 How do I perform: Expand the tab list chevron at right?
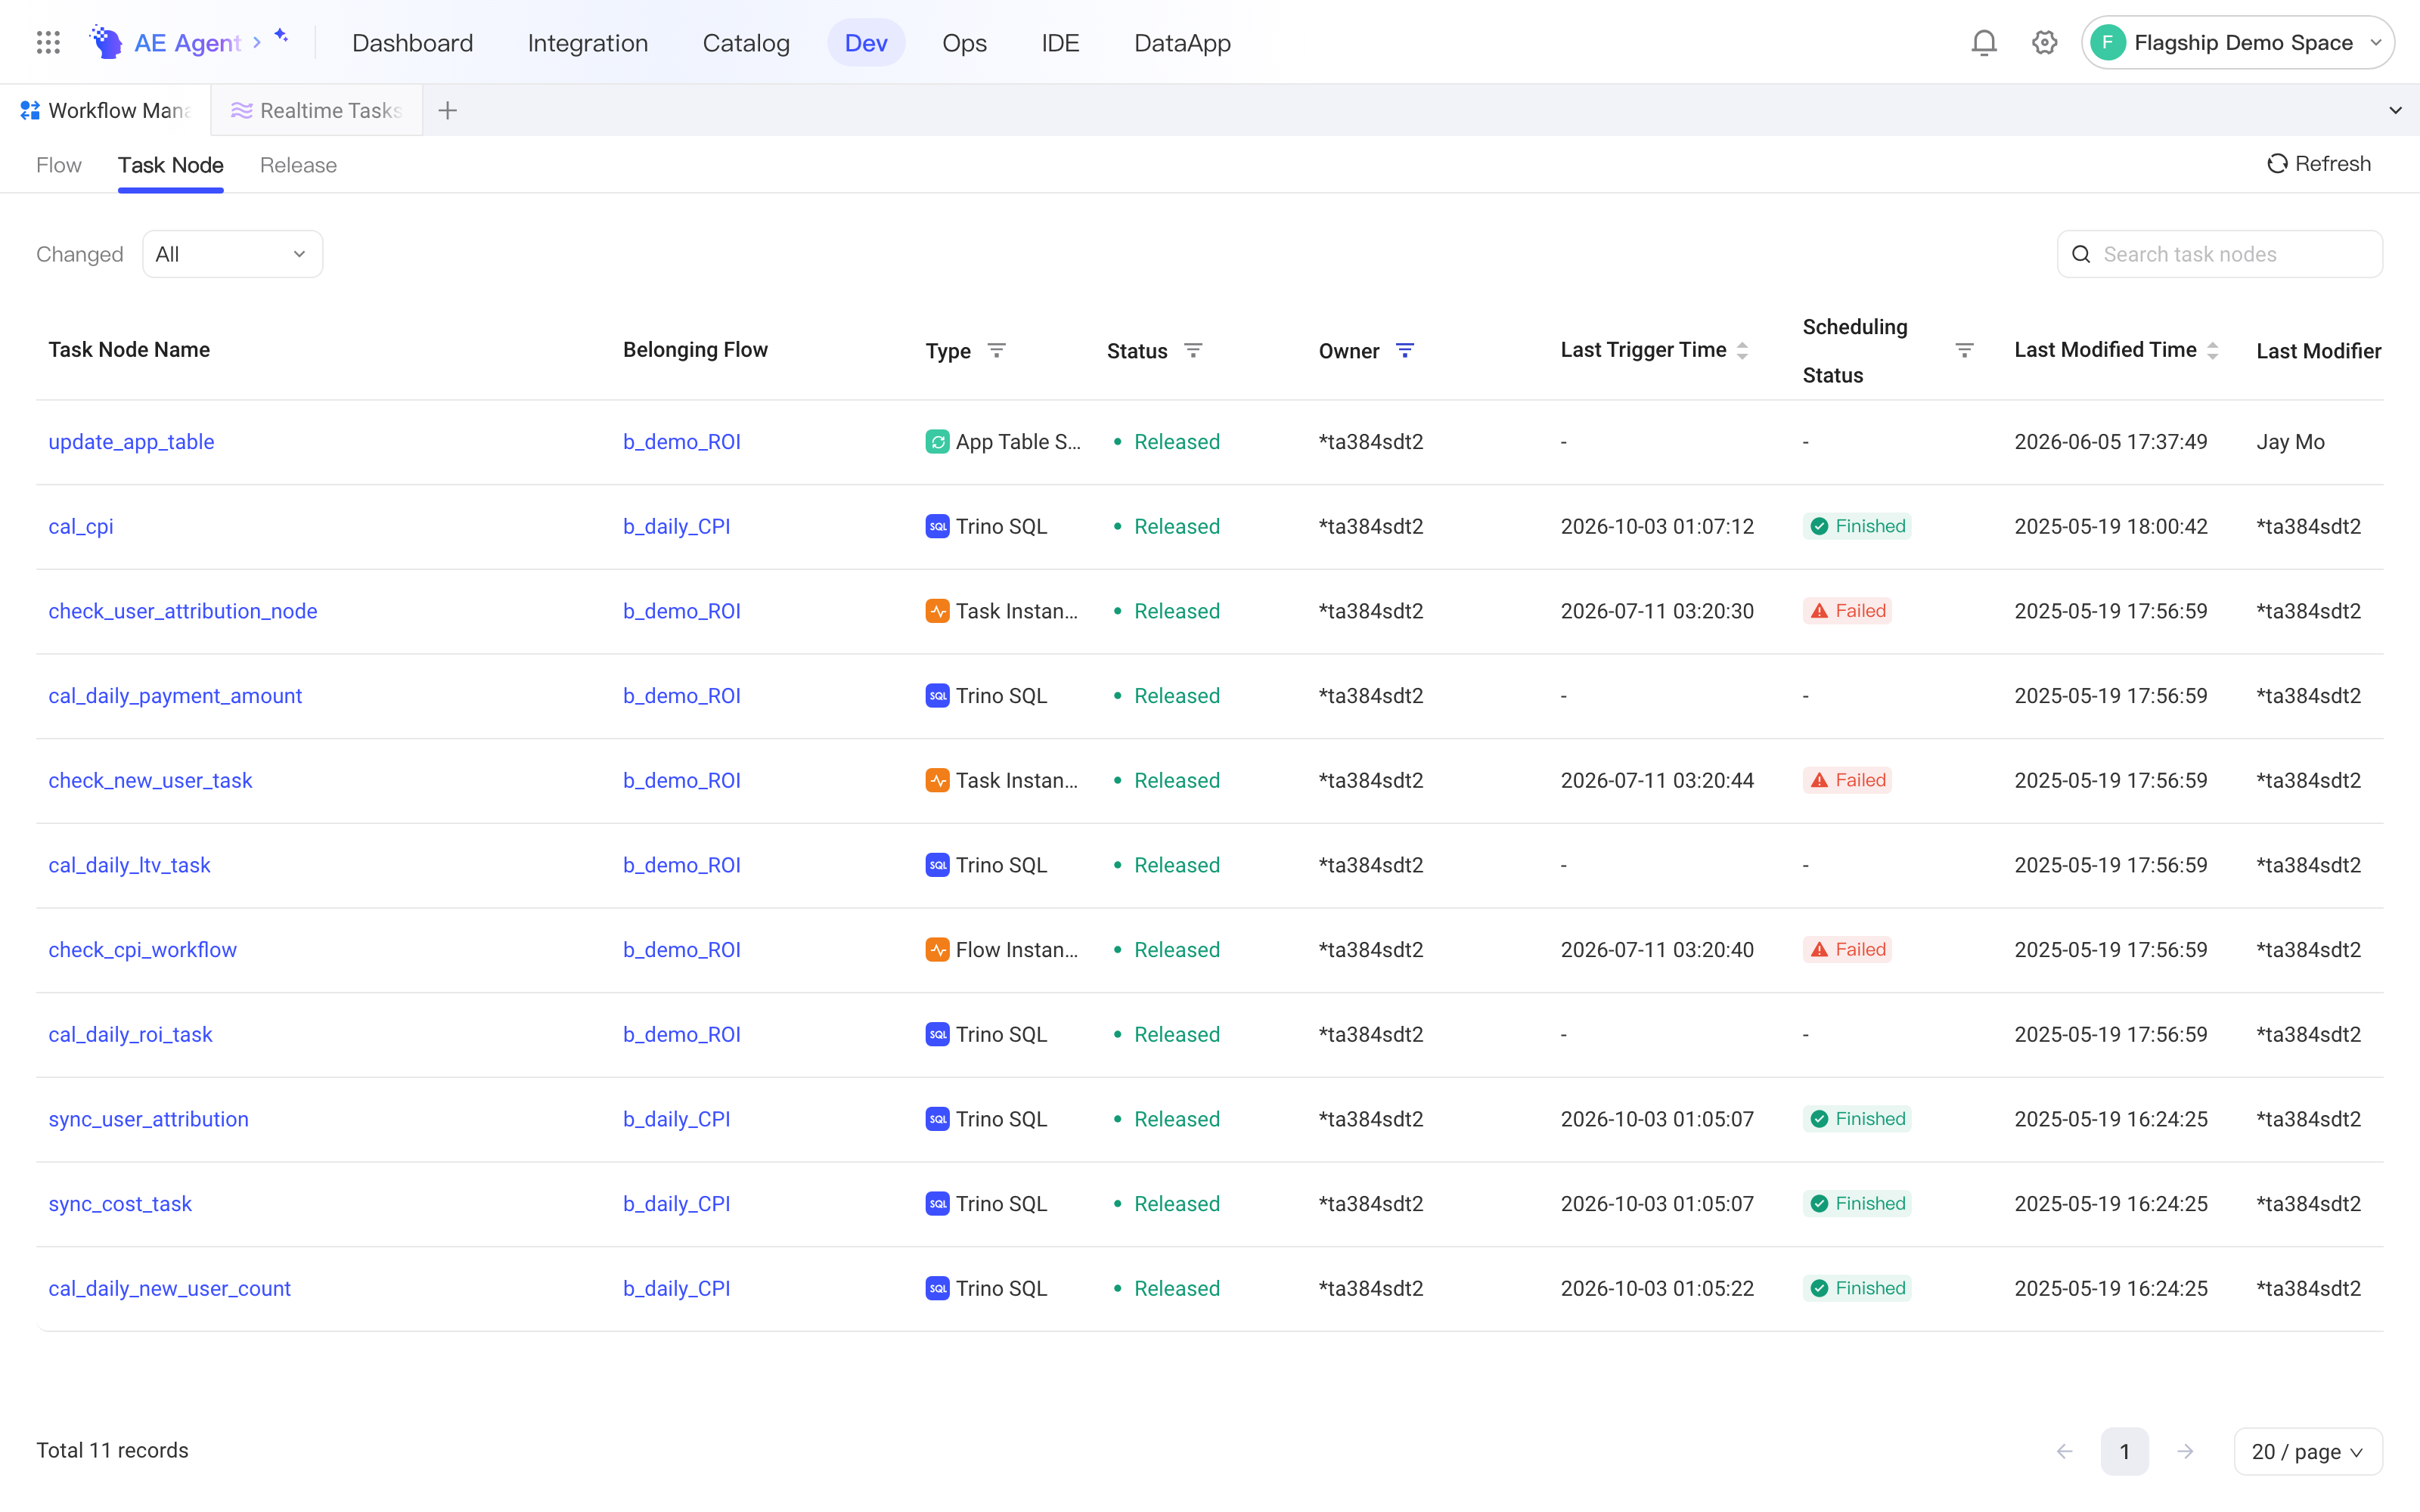pyautogui.click(x=2395, y=110)
